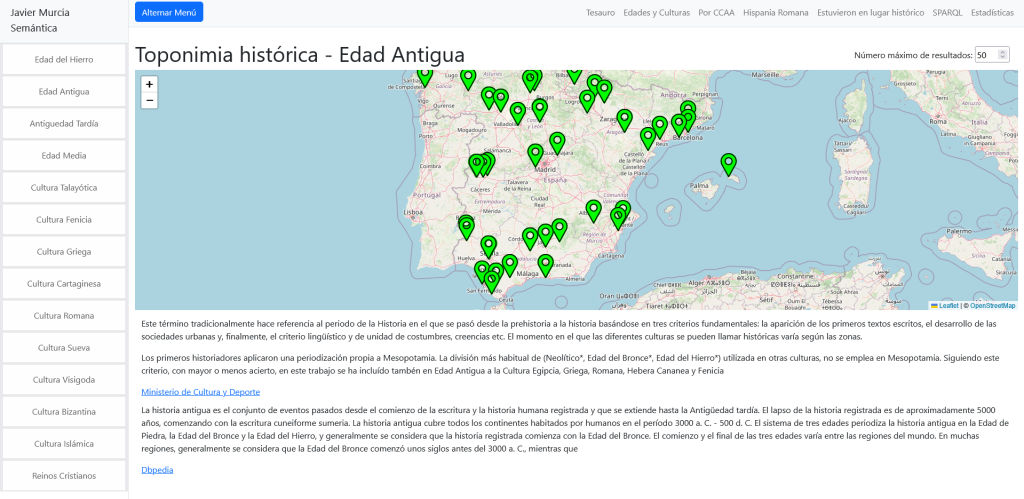Screen dimensions: 1024x499
Task: Select the green marker just above Madrid
Action: (536, 154)
